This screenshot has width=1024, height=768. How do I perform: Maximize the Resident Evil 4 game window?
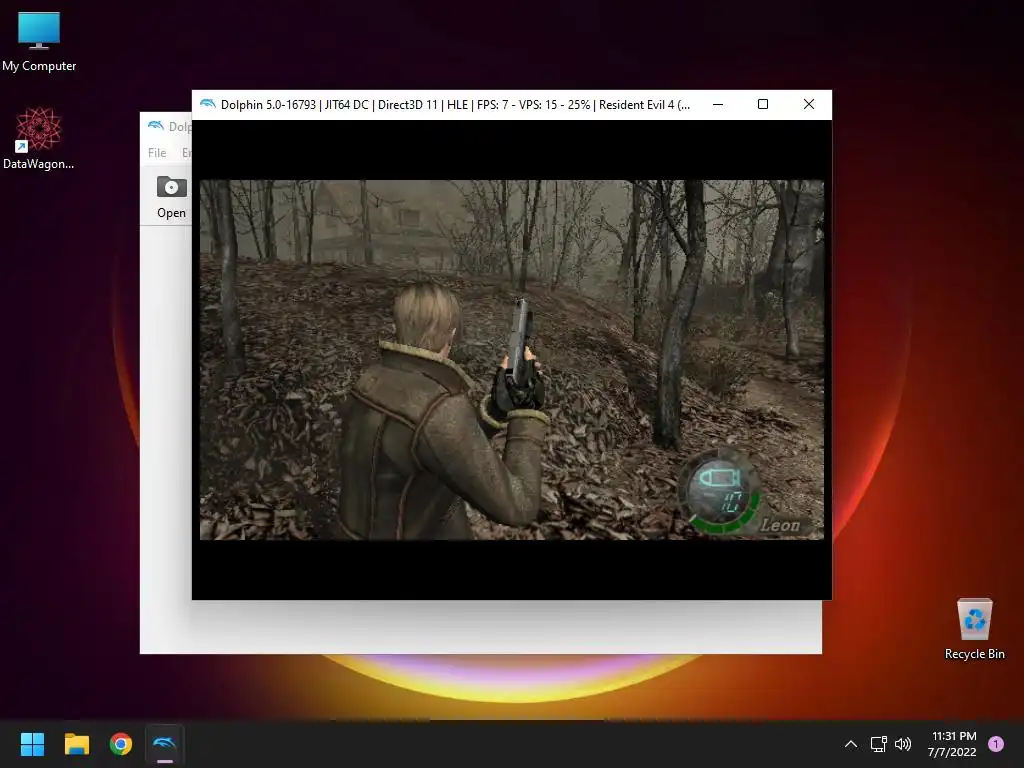(763, 104)
